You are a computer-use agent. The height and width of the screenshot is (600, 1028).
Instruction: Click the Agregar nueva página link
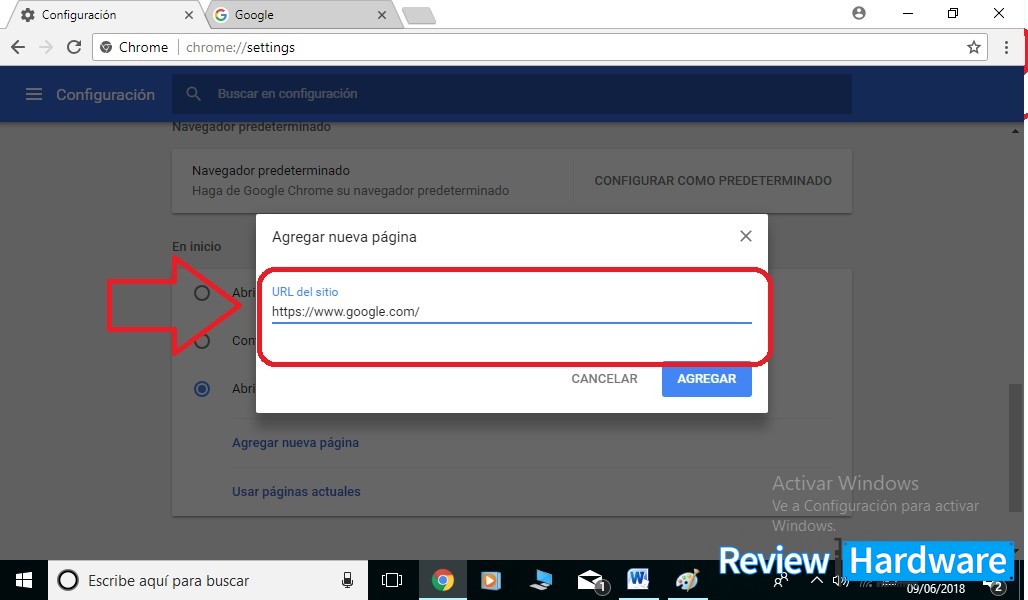pyautogui.click(x=295, y=443)
